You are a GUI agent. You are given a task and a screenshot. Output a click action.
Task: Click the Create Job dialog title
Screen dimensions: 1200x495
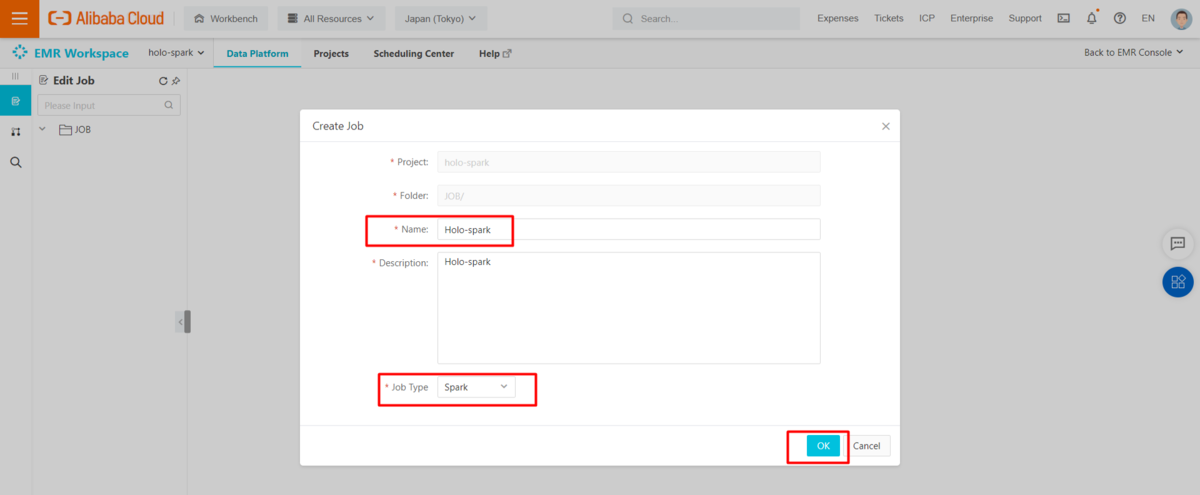338,126
